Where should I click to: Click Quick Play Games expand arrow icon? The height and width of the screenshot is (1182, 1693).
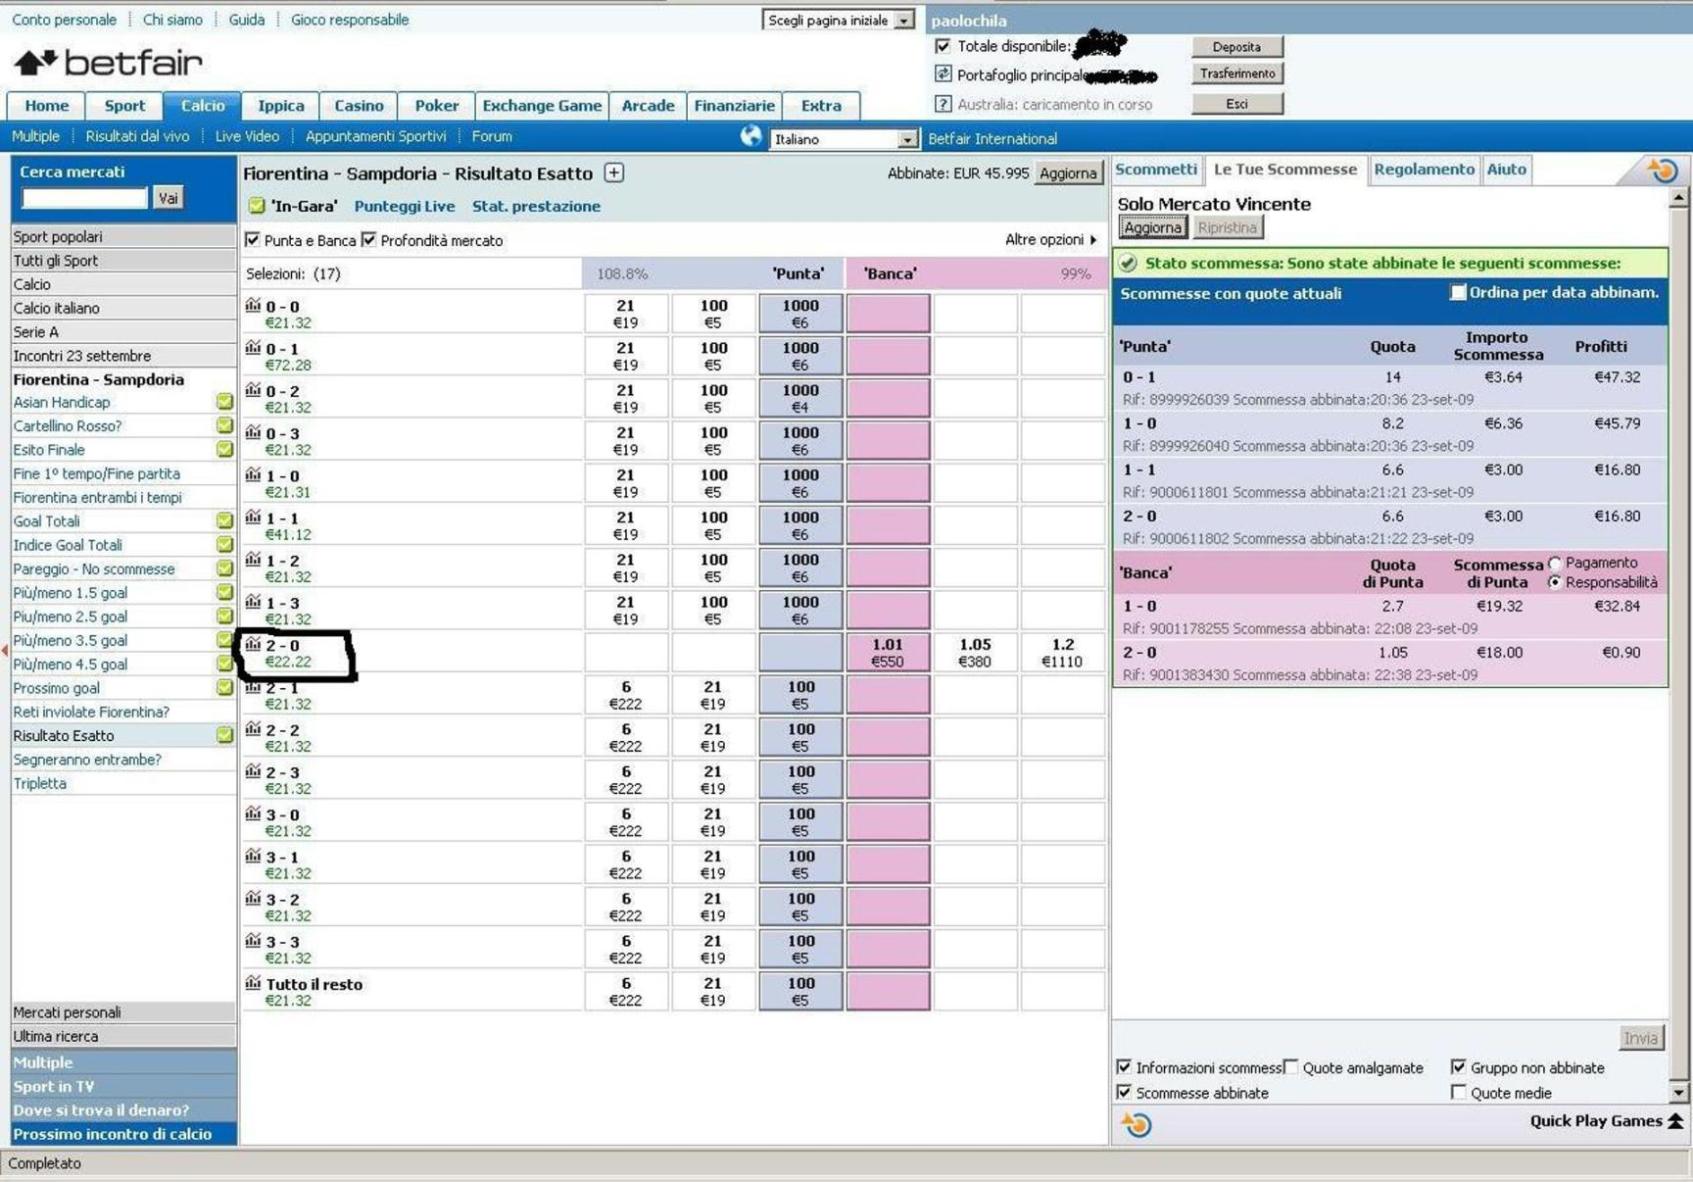coord(1676,1121)
